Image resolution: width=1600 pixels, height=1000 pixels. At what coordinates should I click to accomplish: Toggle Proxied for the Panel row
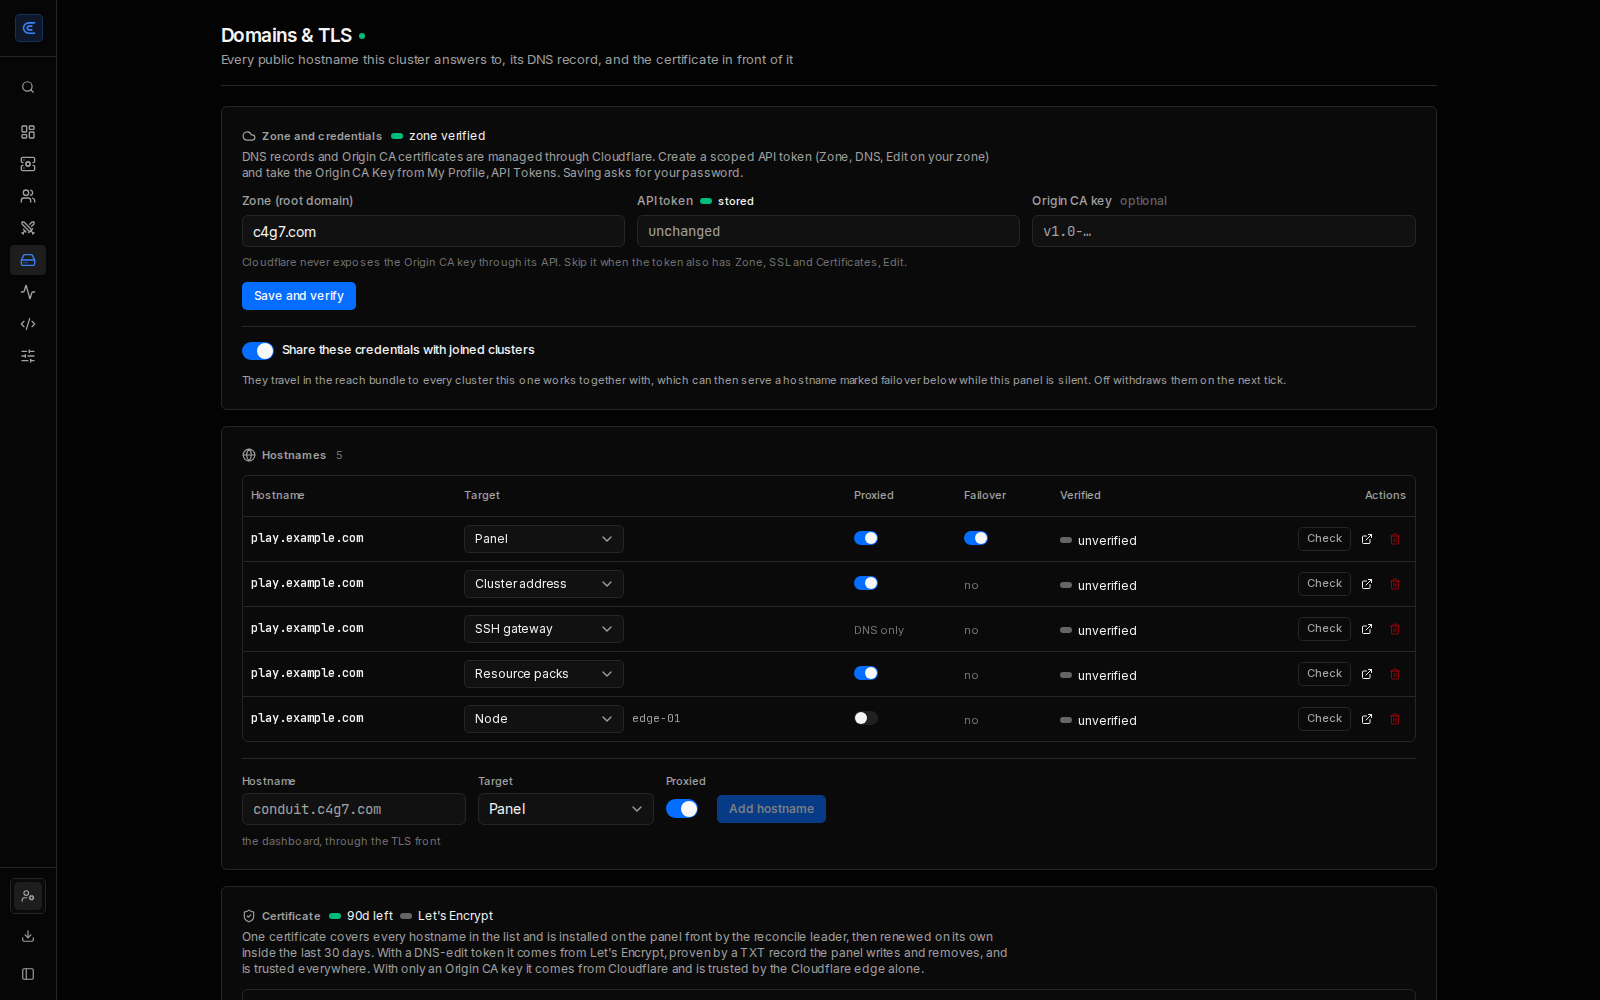click(x=866, y=538)
